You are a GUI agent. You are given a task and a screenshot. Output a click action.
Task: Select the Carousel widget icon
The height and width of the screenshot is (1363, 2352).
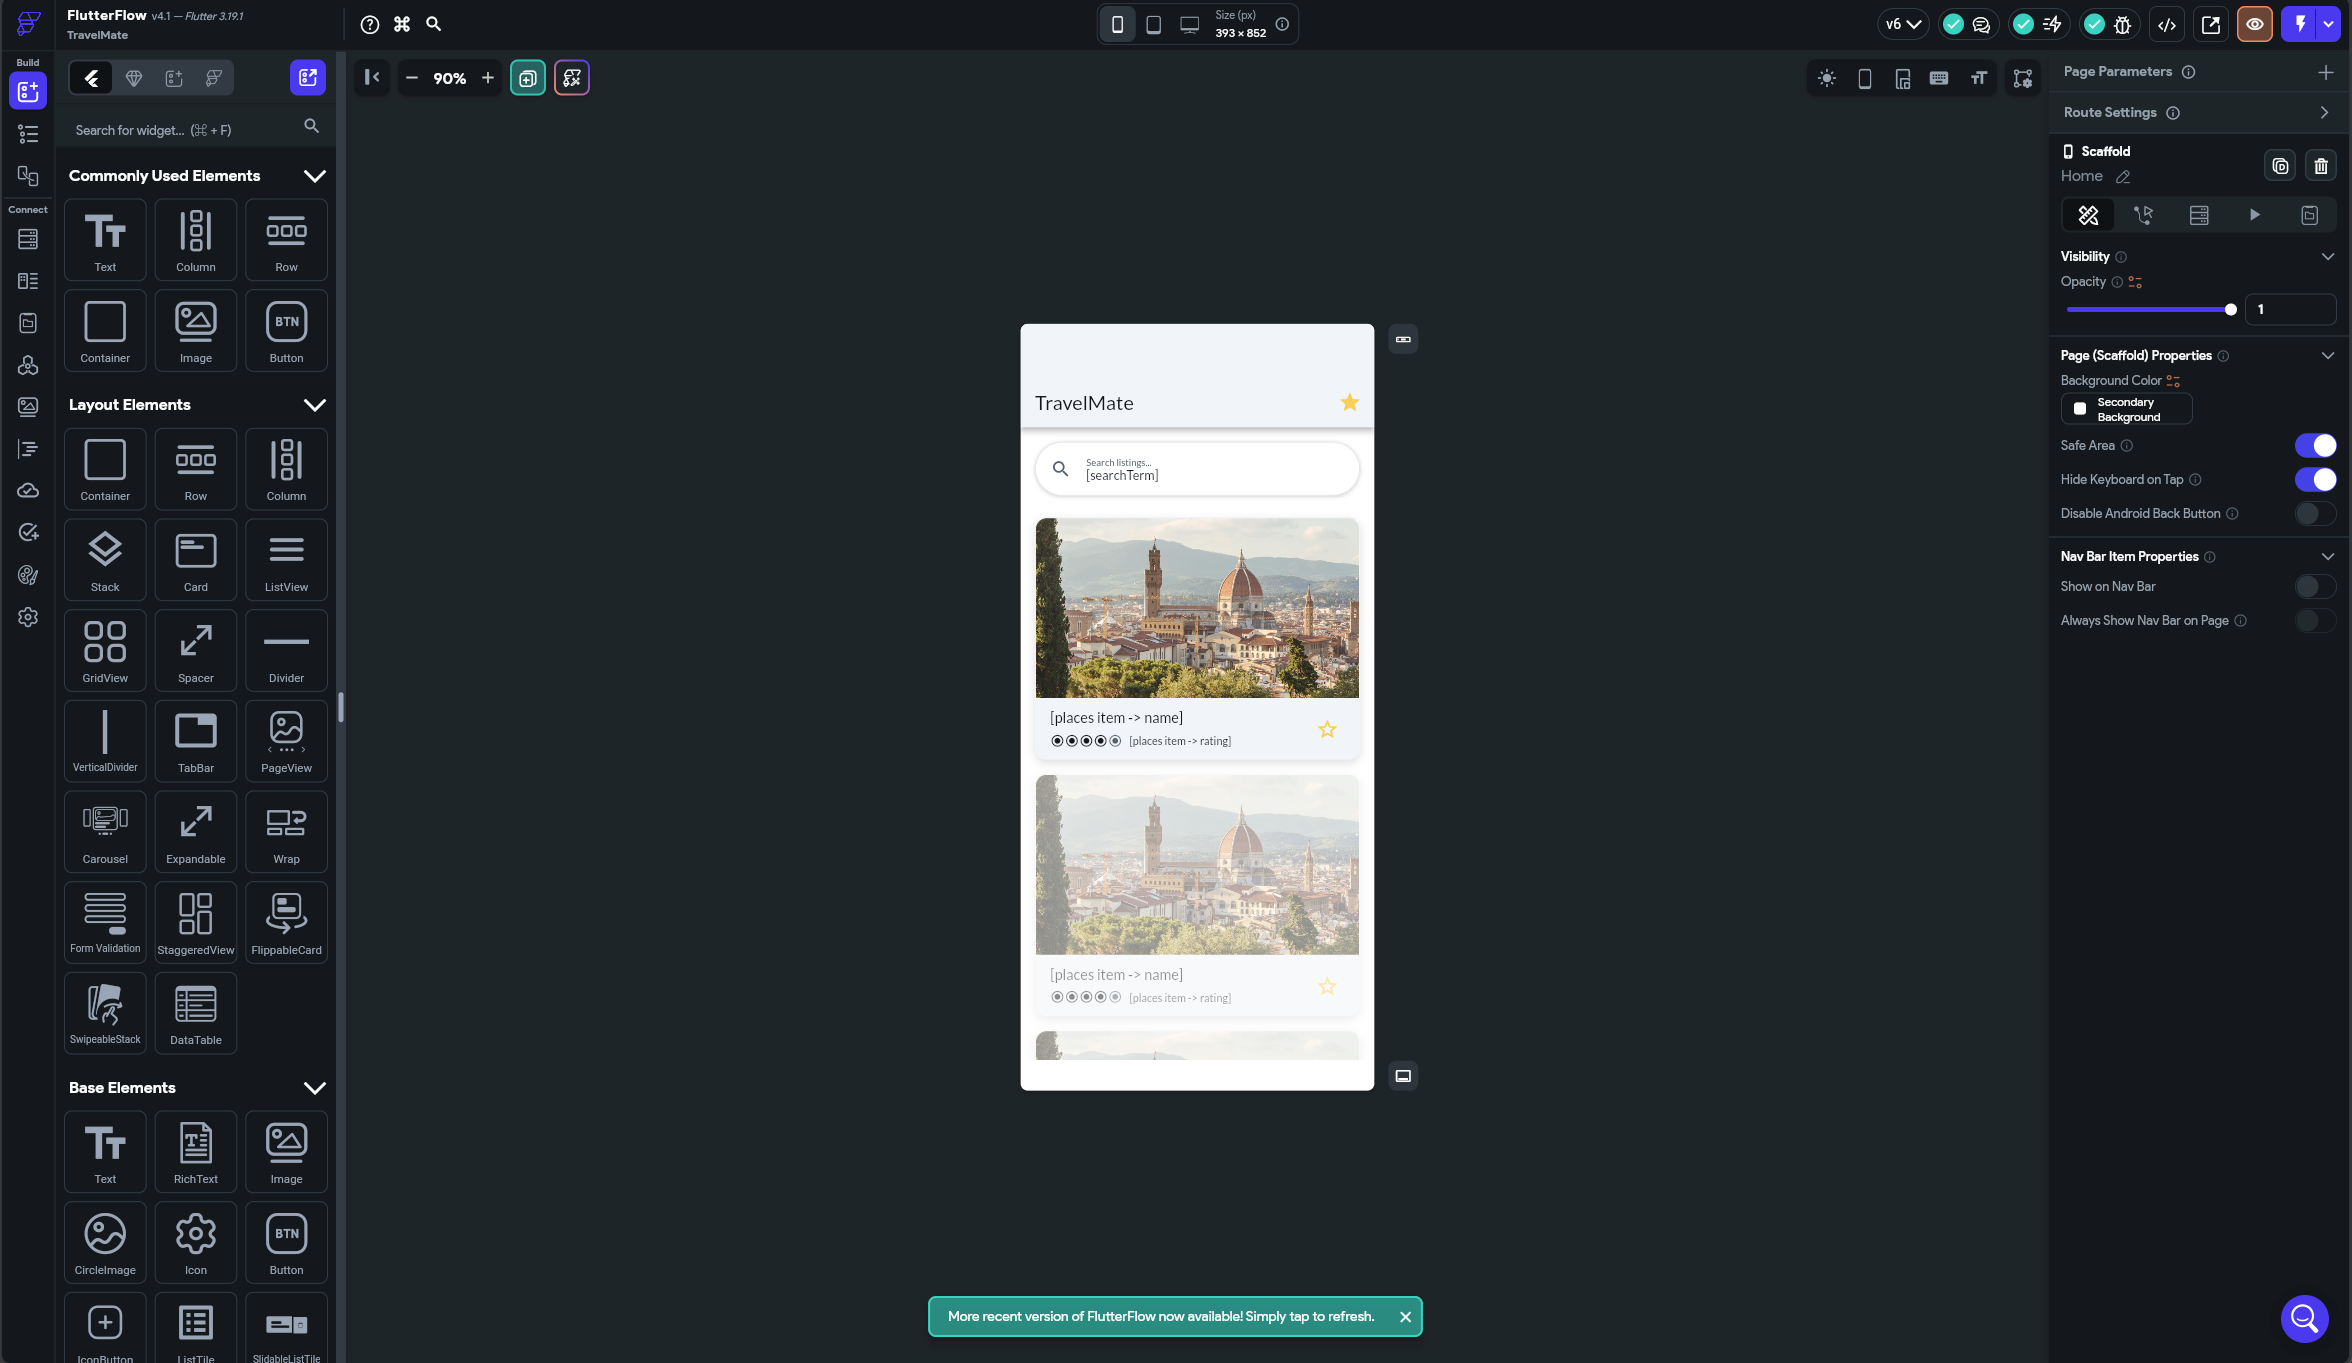point(105,832)
